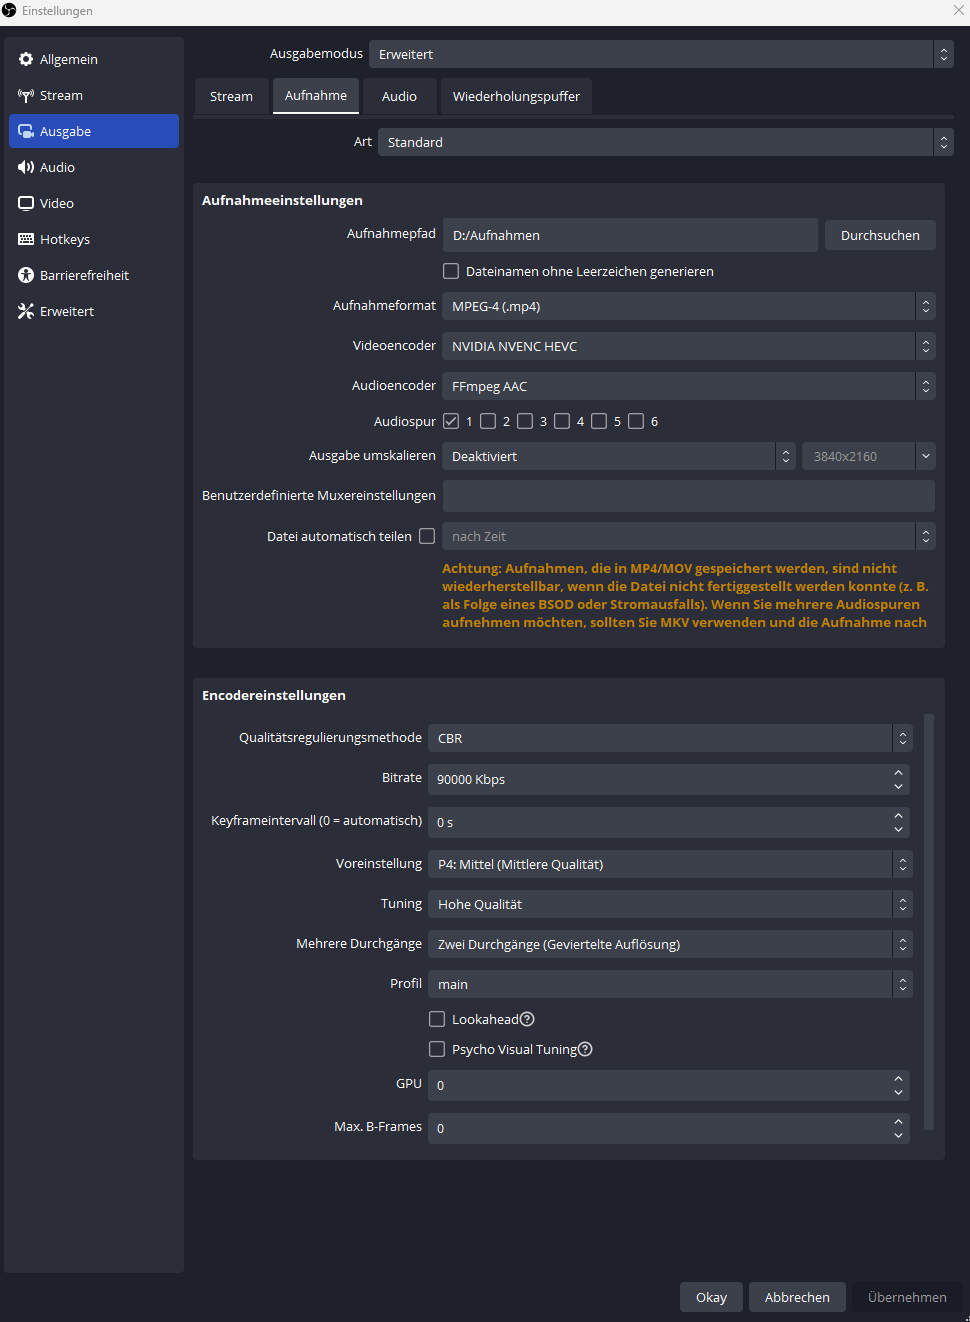This screenshot has height=1322, width=970.
Task: Click the Benutzerdefinierte Muxereinstellungen text field
Action: [688, 496]
